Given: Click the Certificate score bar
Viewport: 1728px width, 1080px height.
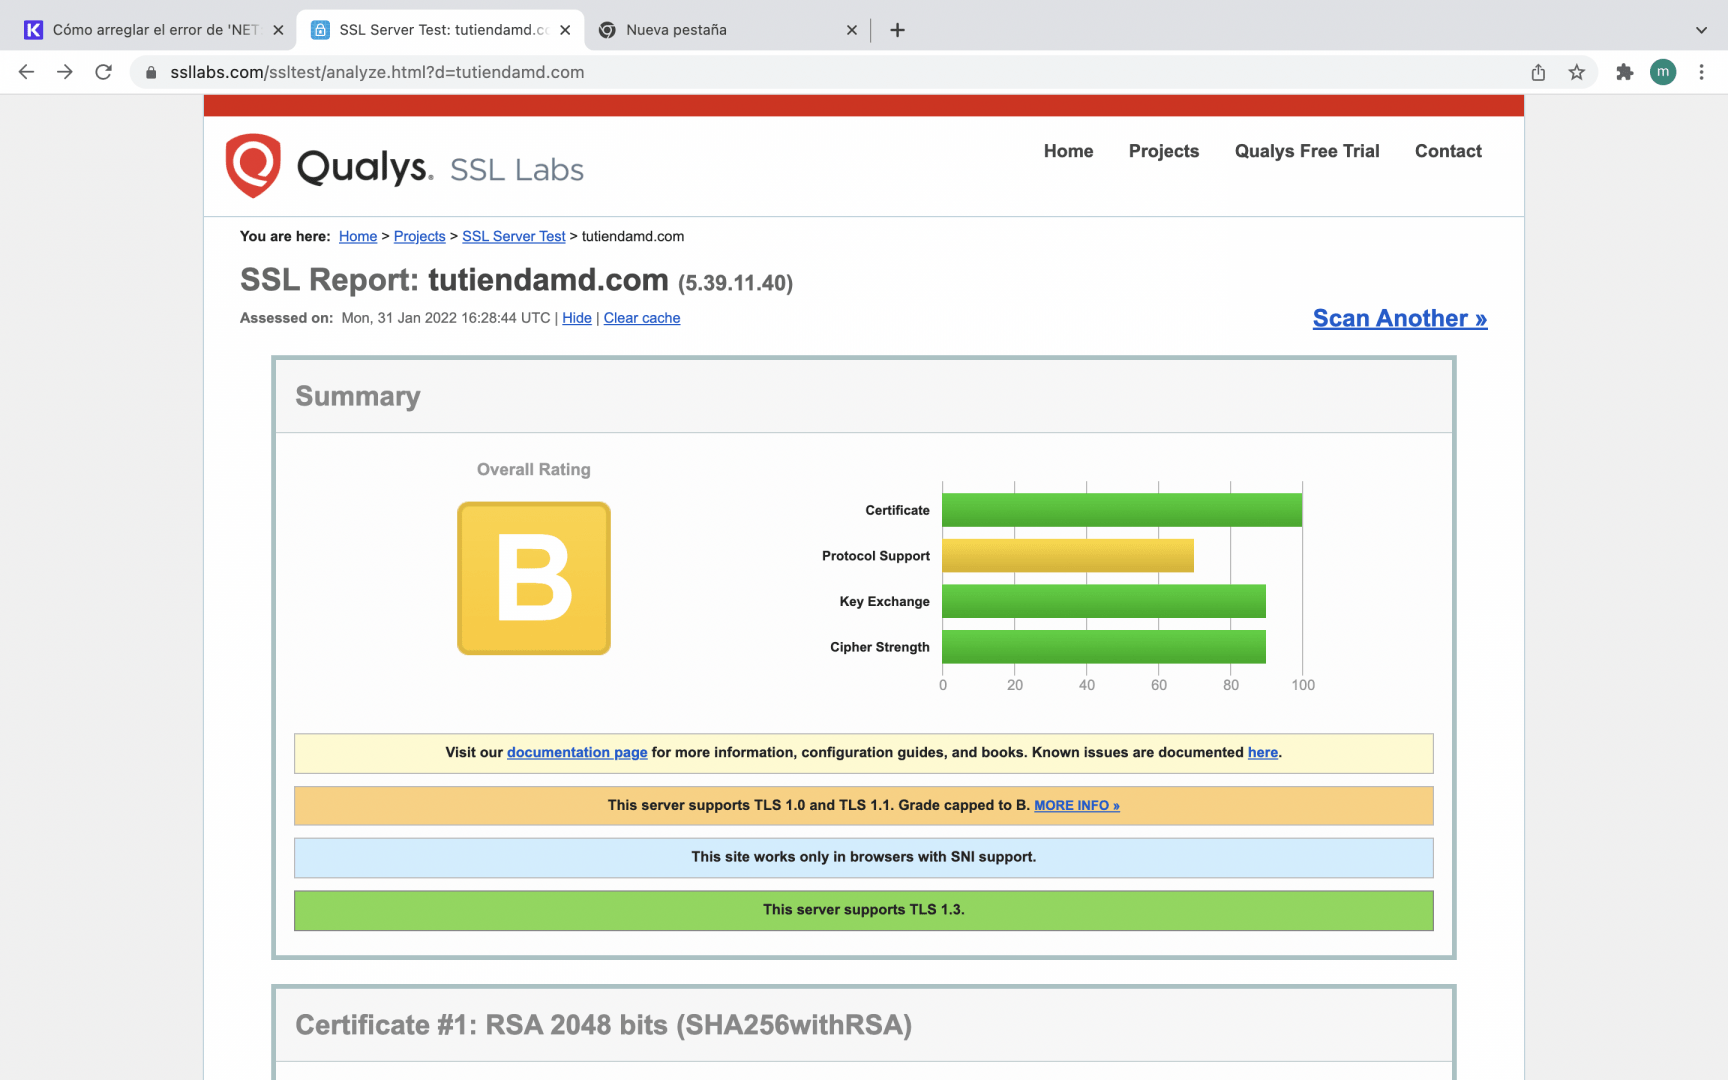Looking at the screenshot, I should pos(1122,510).
